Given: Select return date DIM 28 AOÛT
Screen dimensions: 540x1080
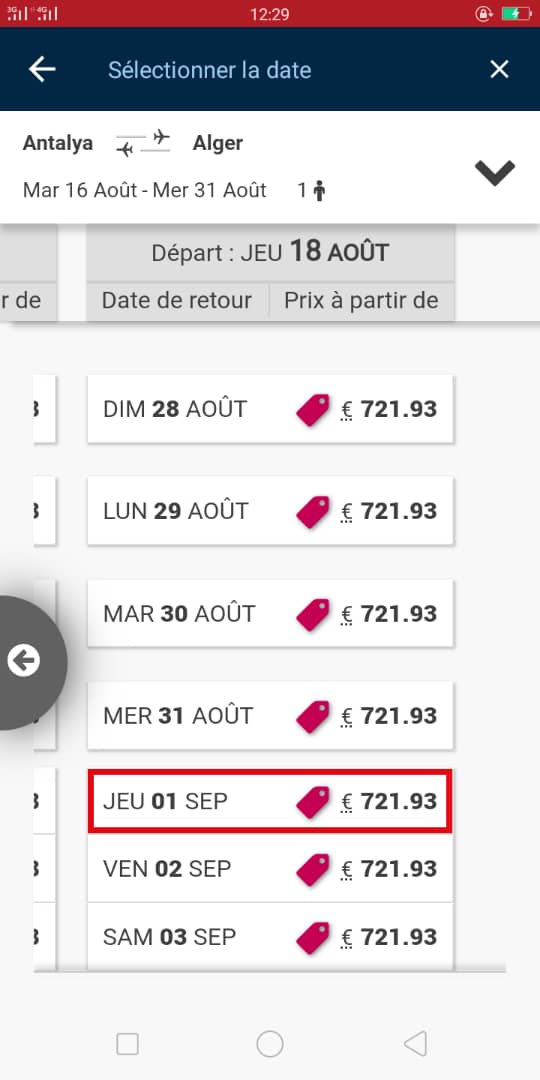Looking at the screenshot, I should click(x=270, y=409).
